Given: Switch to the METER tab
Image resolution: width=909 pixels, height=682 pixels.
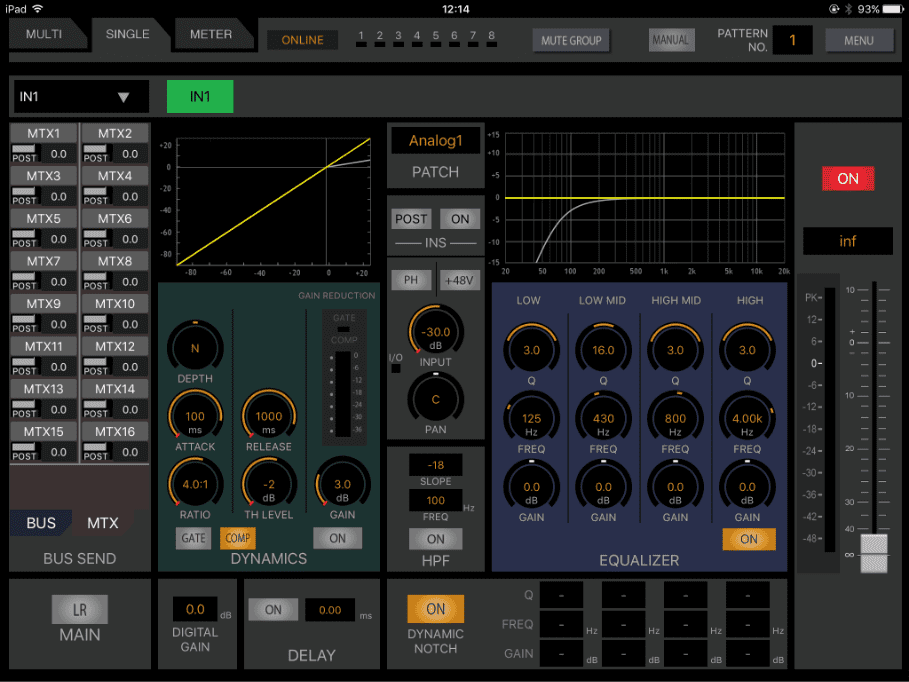Looking at the screenshot, I should click(x=211, y=34).
